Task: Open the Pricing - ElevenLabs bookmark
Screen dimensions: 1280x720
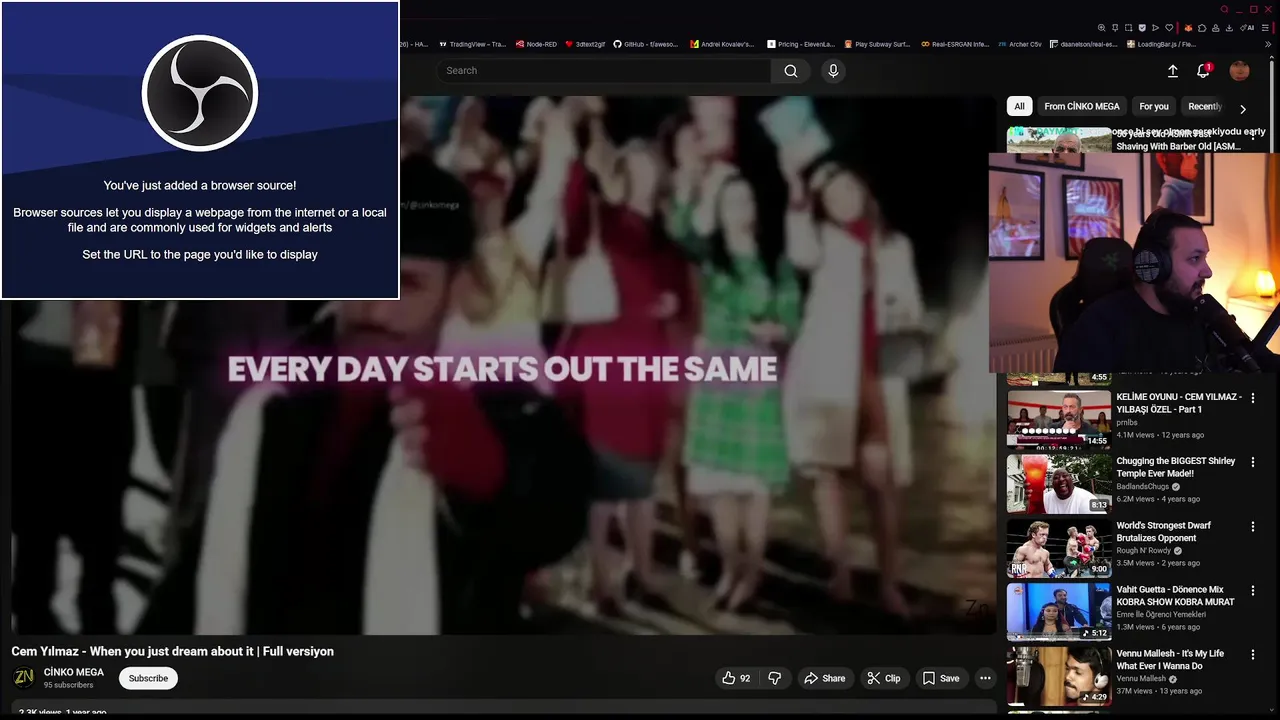Action: (x=801, y=44)
